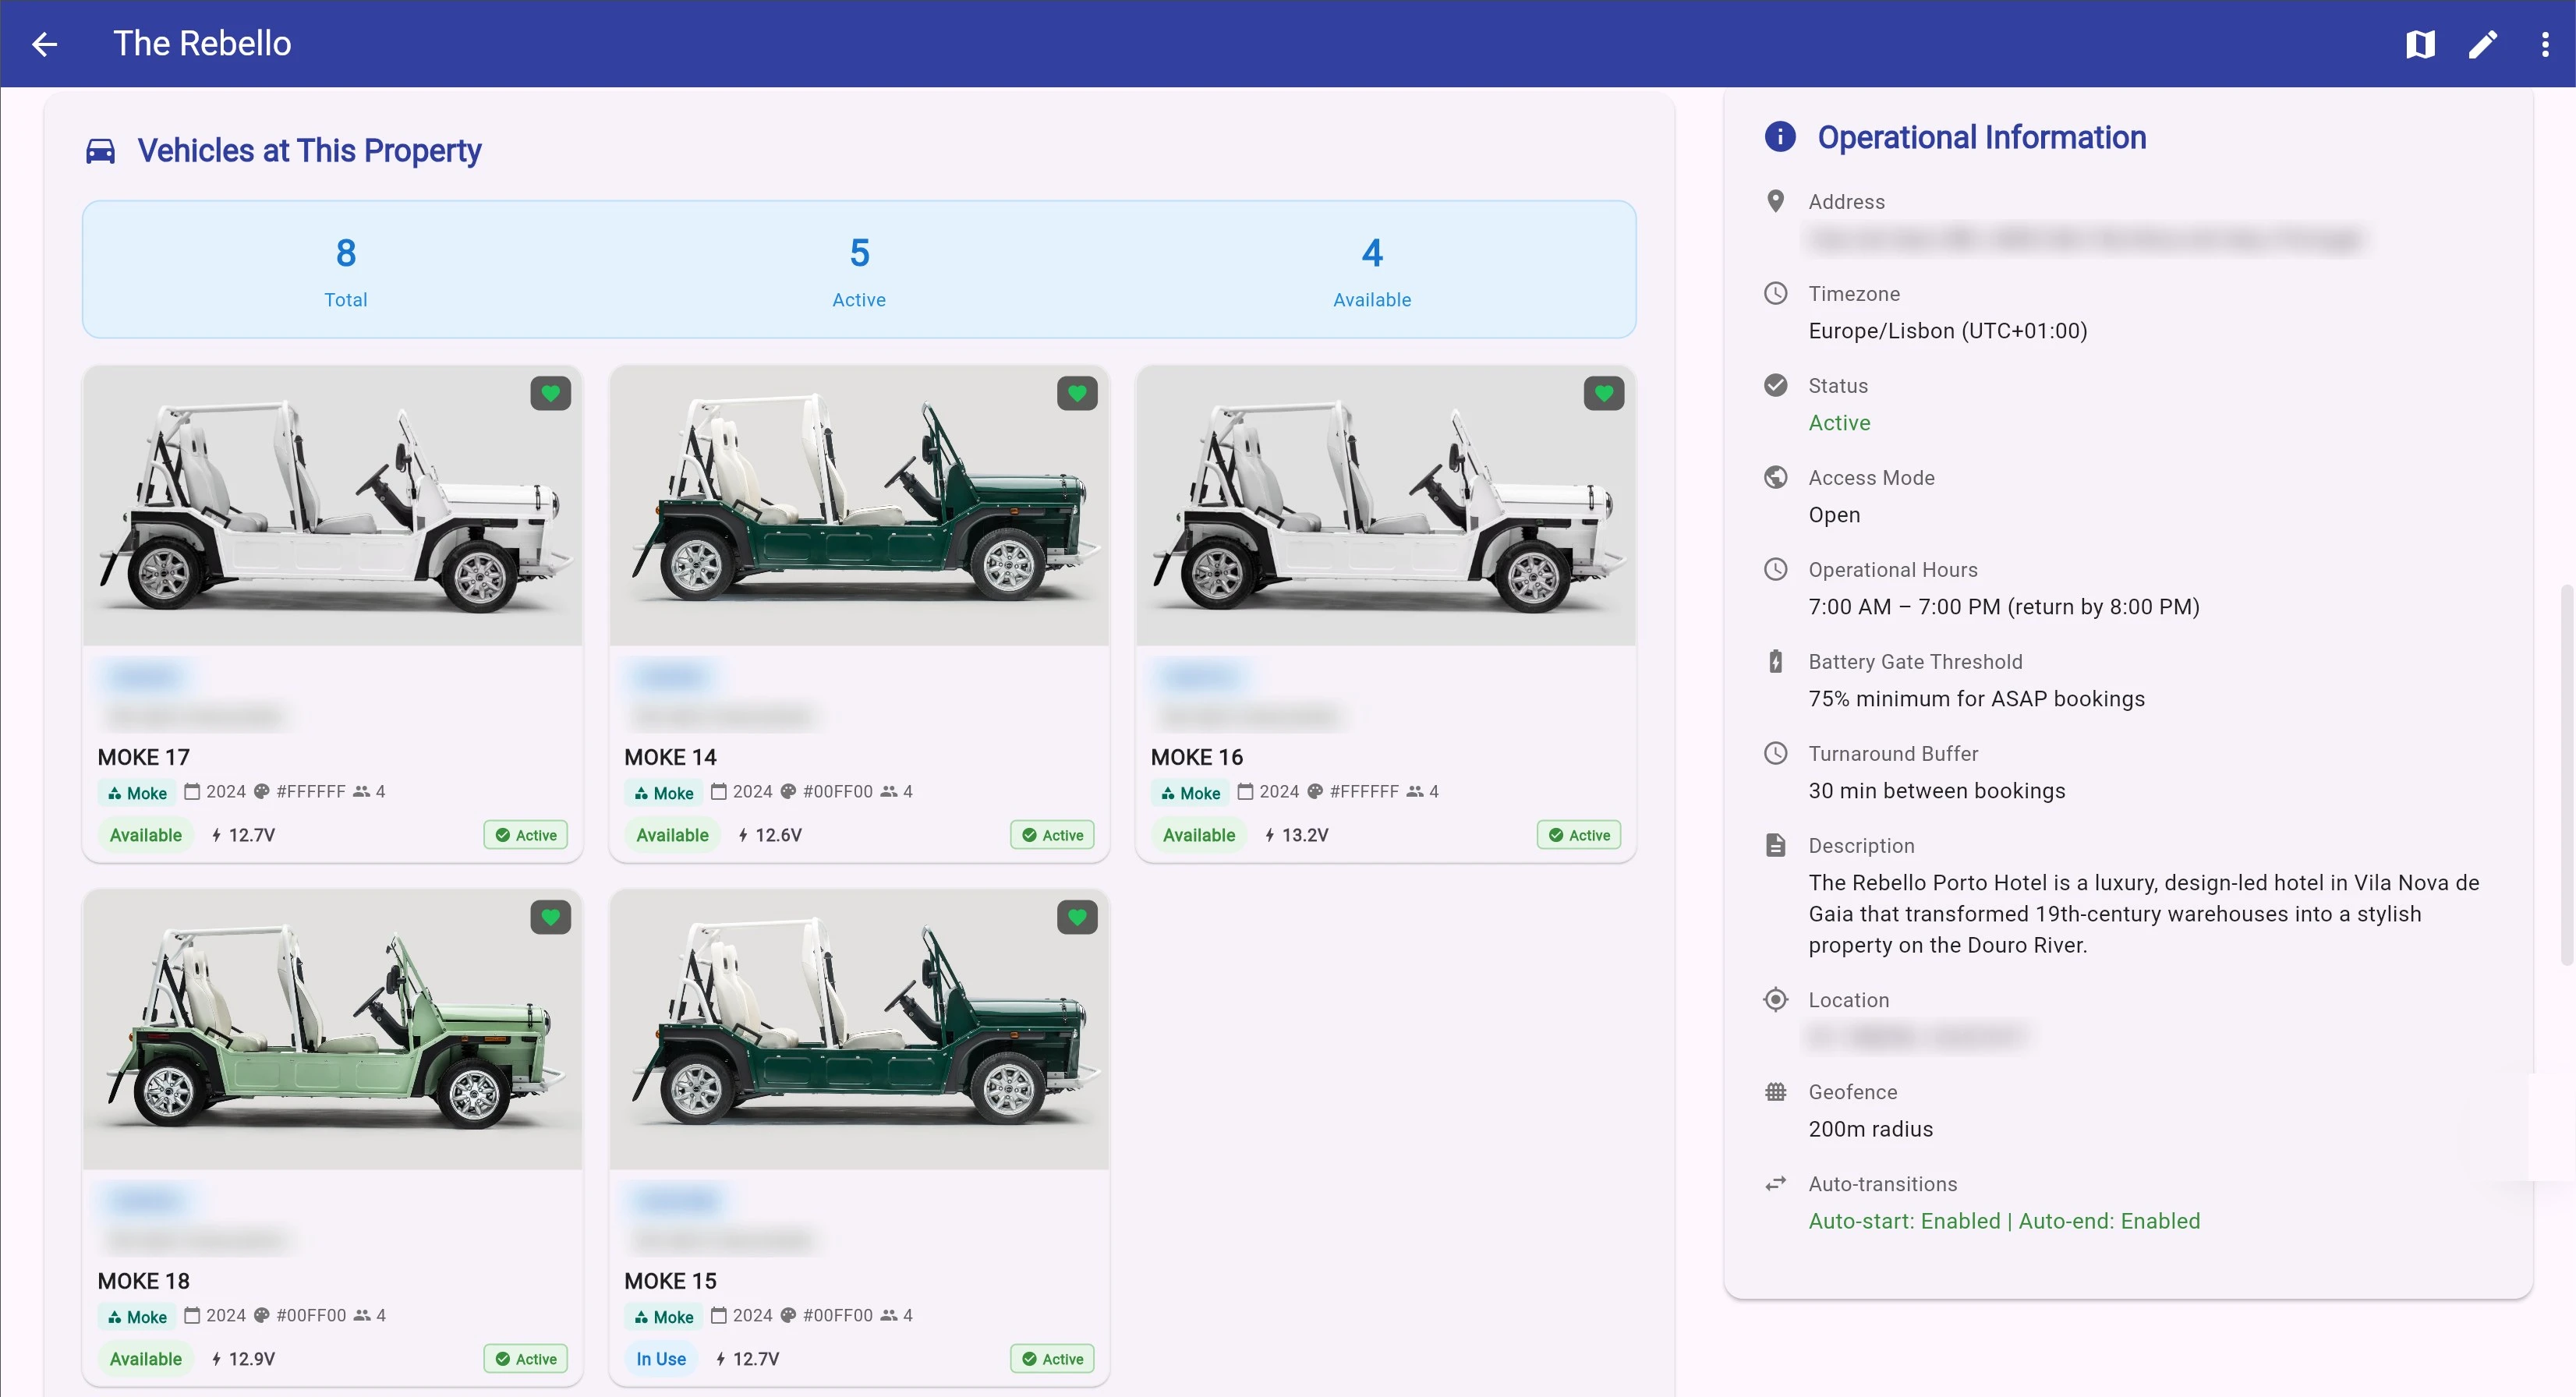The width and height of the screenshot is (2576, 1397).
Task: Click the Turnaround Buffer clock icon
Action: [x=1776, y=753]
